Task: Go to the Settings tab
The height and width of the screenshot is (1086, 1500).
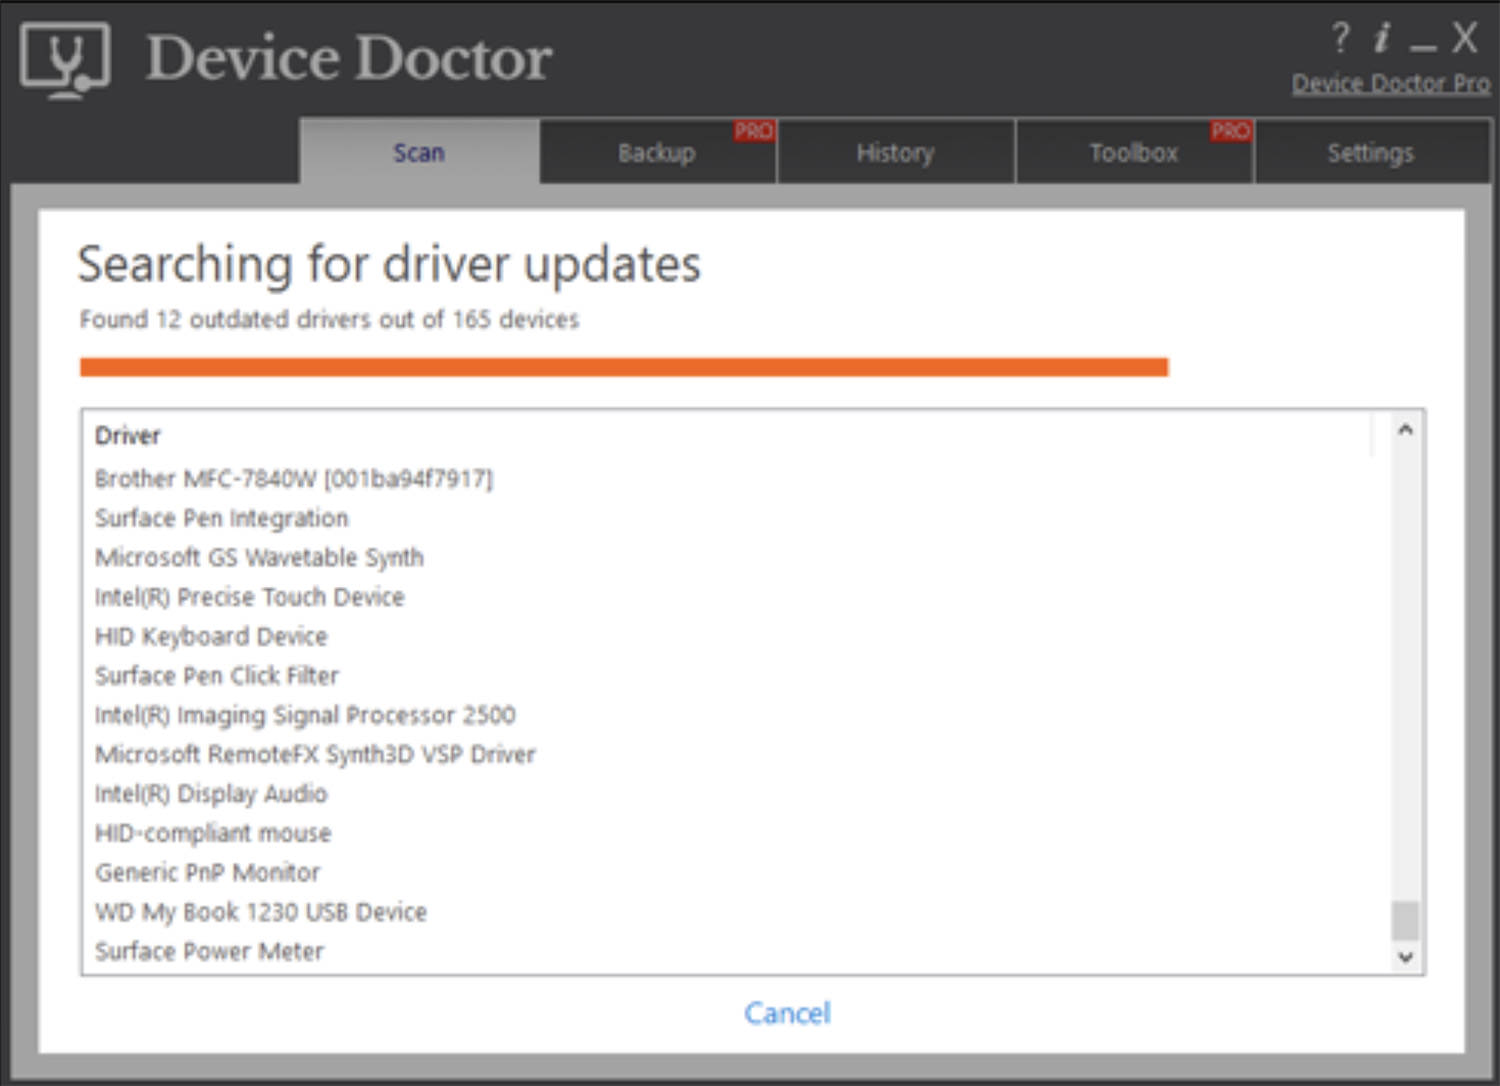Action: tap(1371, 152)
